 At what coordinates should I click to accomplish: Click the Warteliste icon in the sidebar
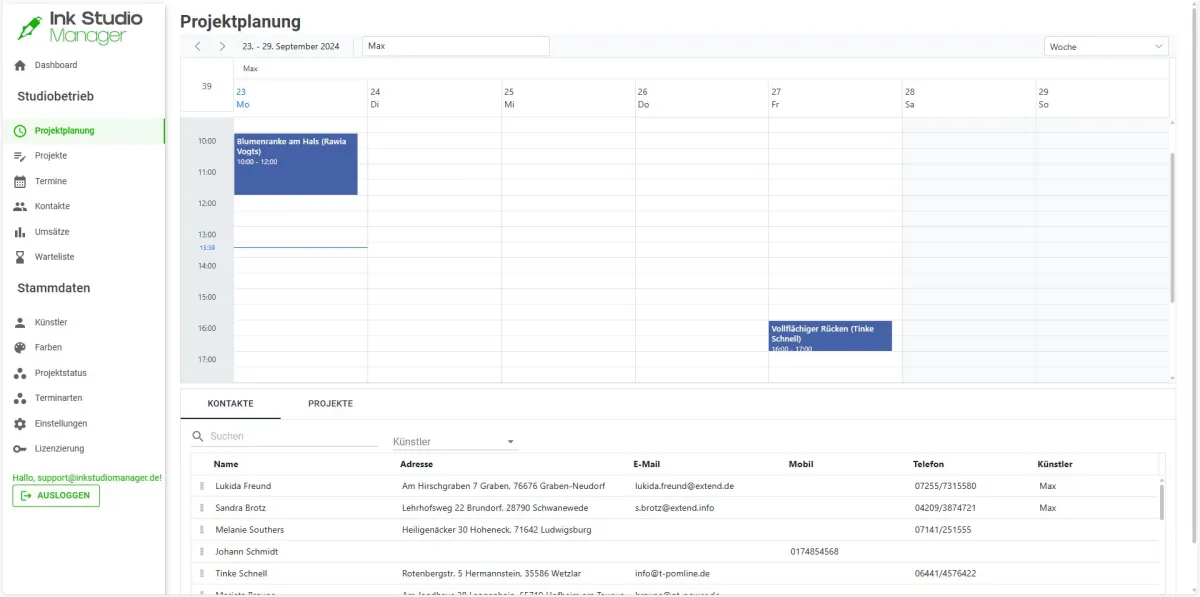tap(19, 256)
